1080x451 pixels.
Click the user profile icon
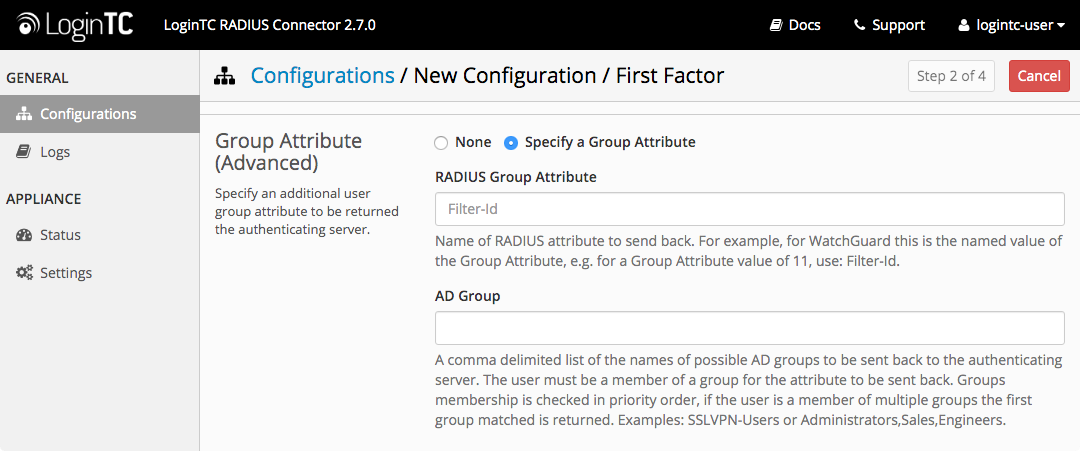[x=964, y=25]
